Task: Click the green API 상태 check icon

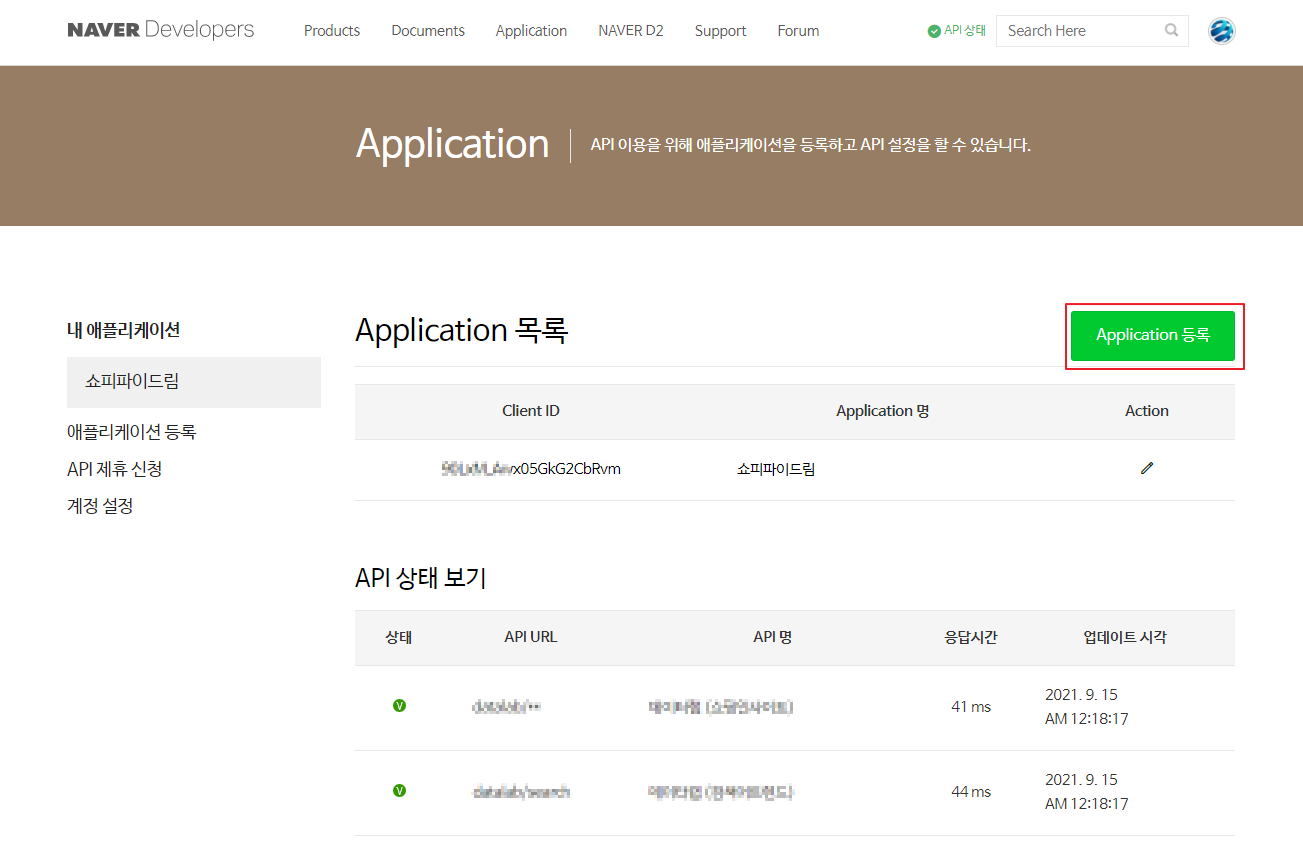Action: tap(934, 31)
